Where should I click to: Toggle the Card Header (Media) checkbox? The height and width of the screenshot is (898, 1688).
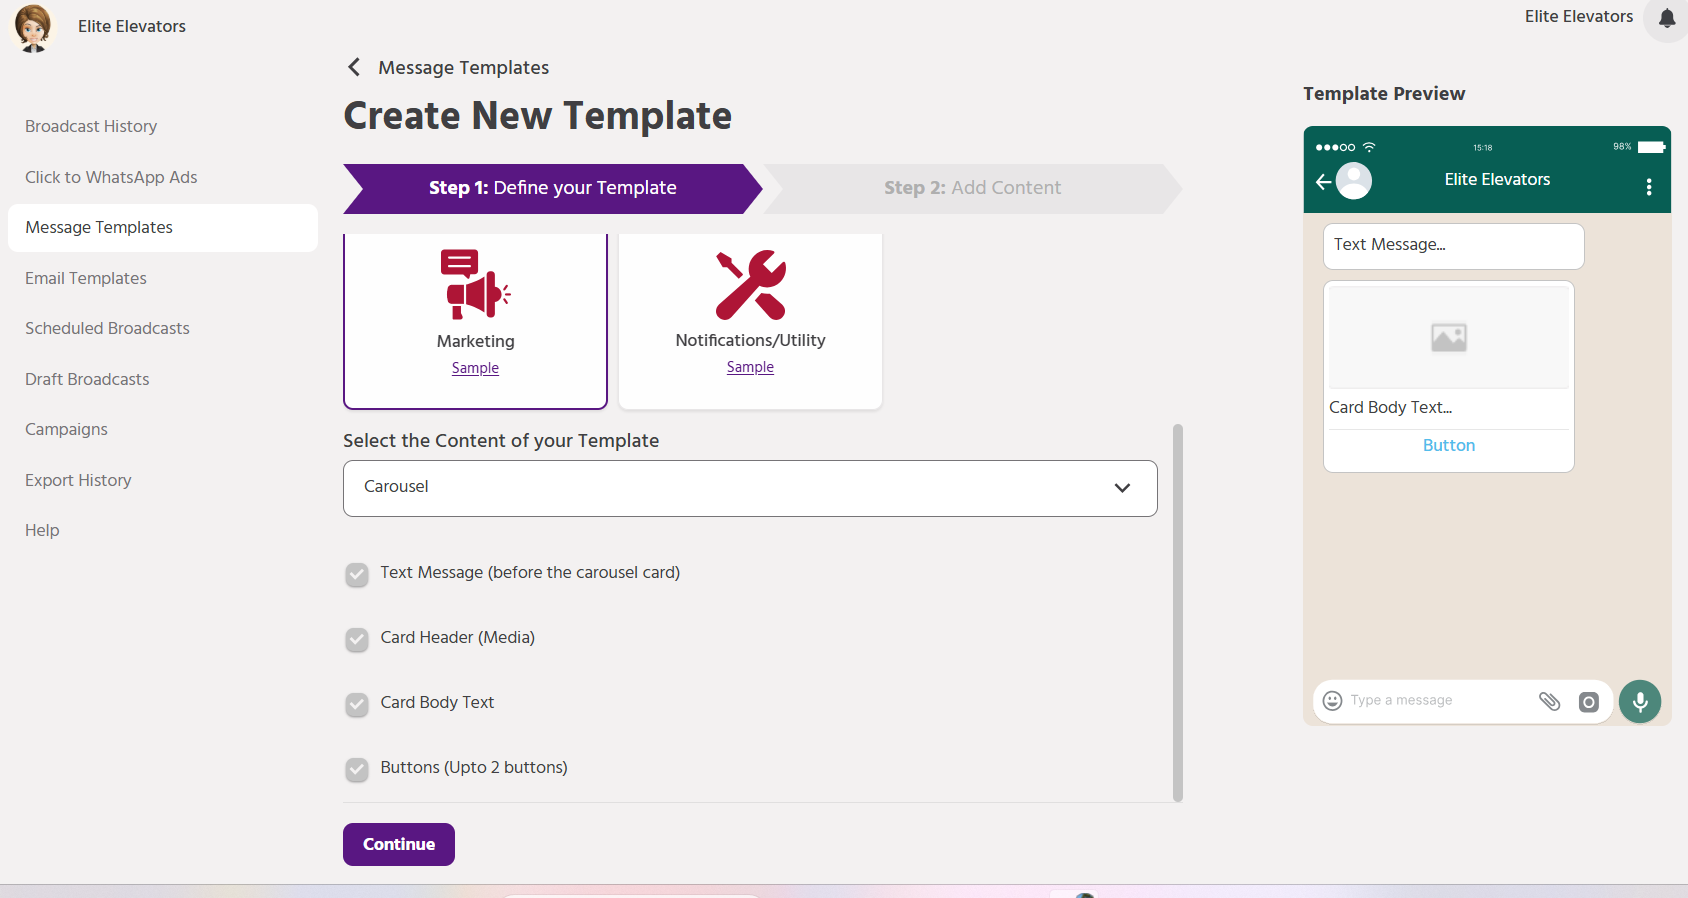pos(357,639)
